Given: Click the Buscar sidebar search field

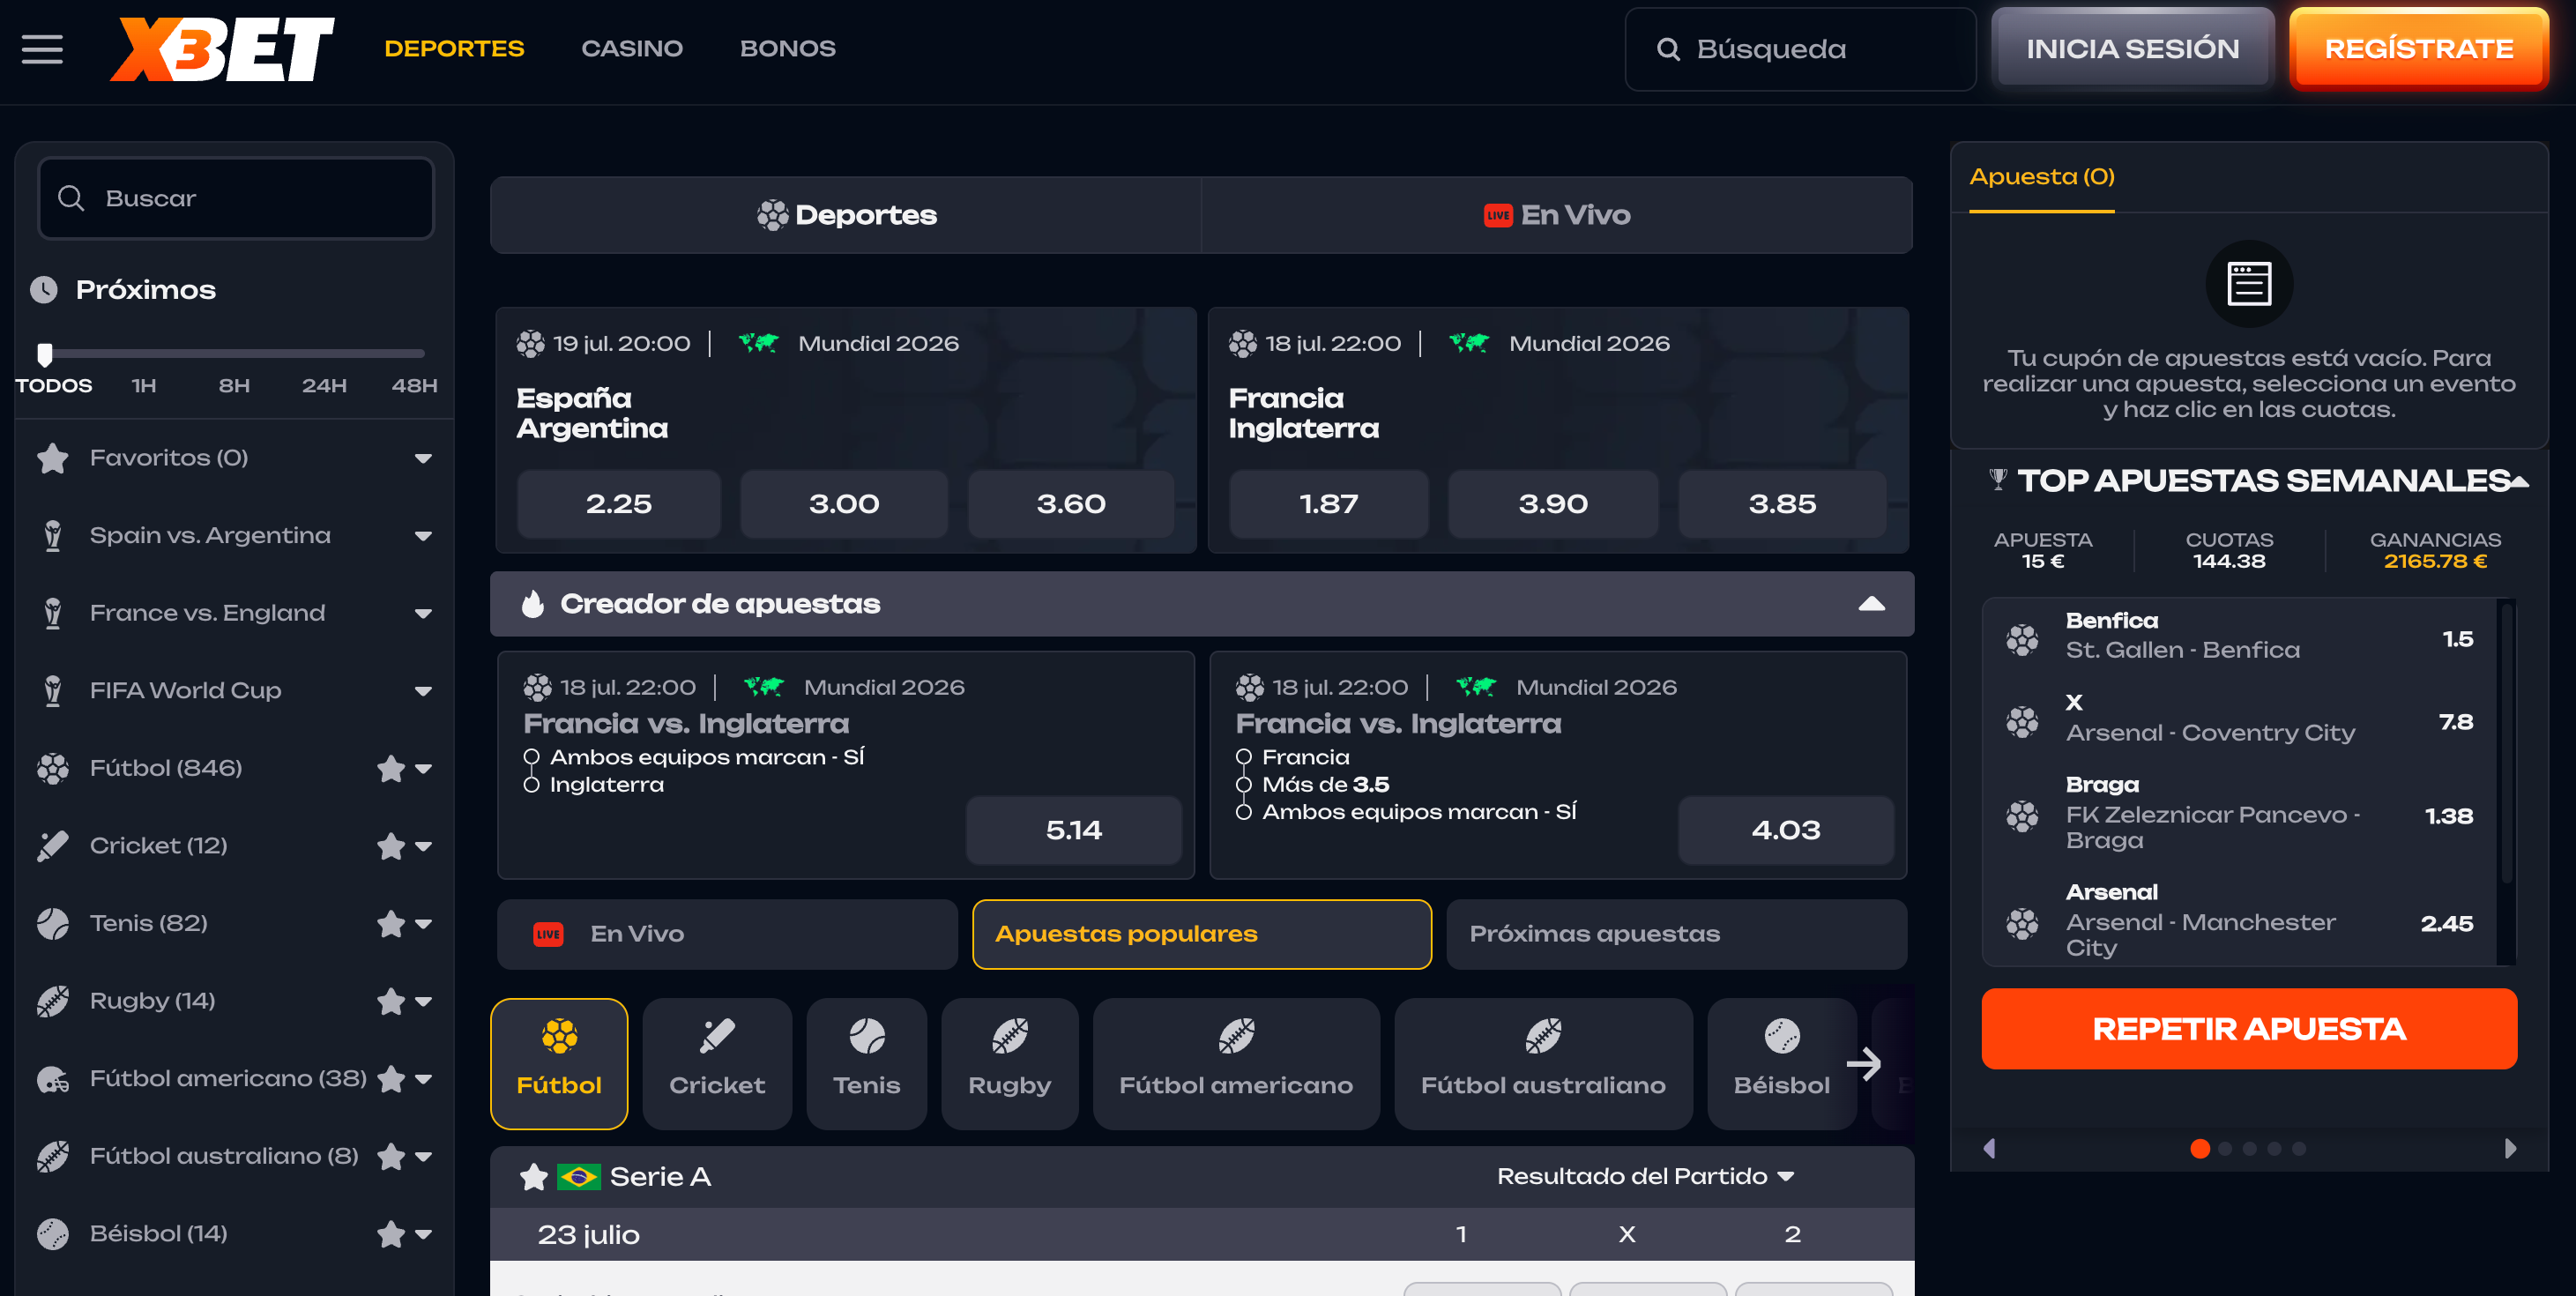Looking at the screenshot, I should pyautogui.click(x=236, y=198).
